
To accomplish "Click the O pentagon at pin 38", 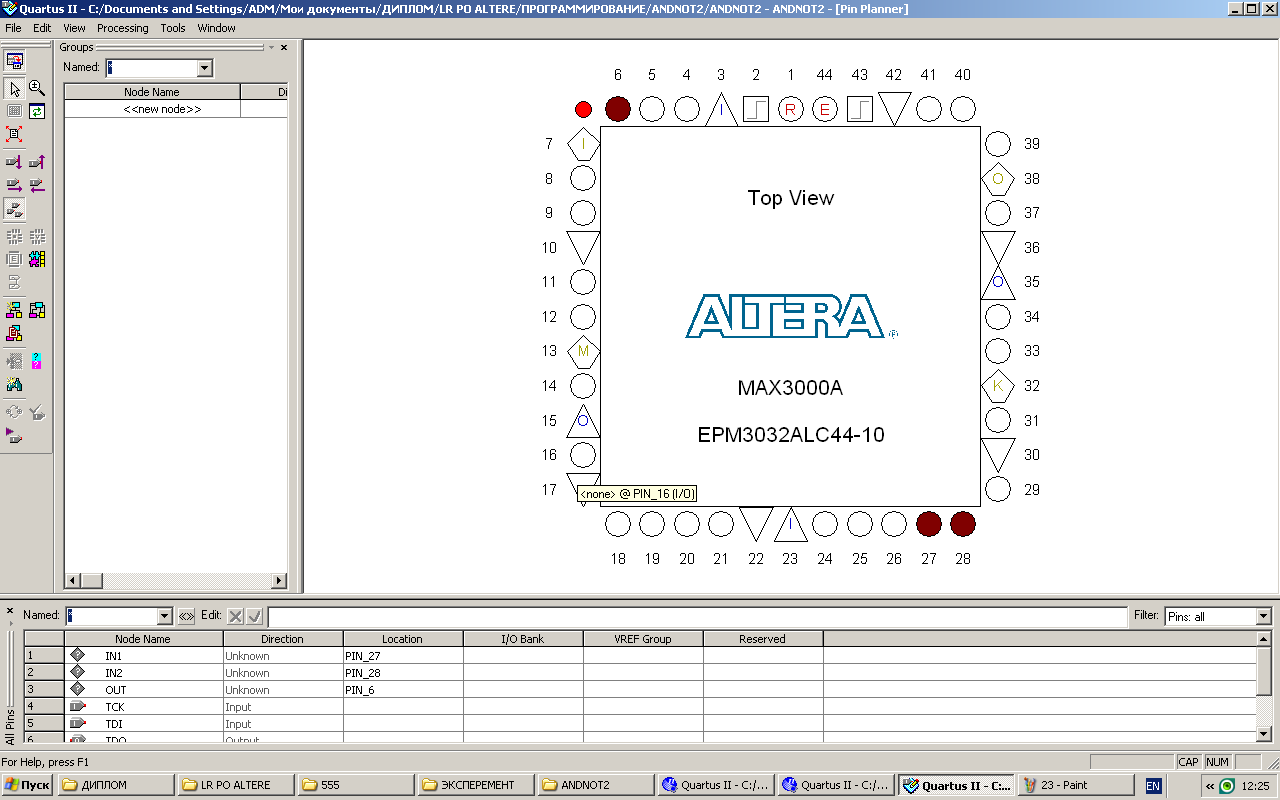I will tap(998, 178).
